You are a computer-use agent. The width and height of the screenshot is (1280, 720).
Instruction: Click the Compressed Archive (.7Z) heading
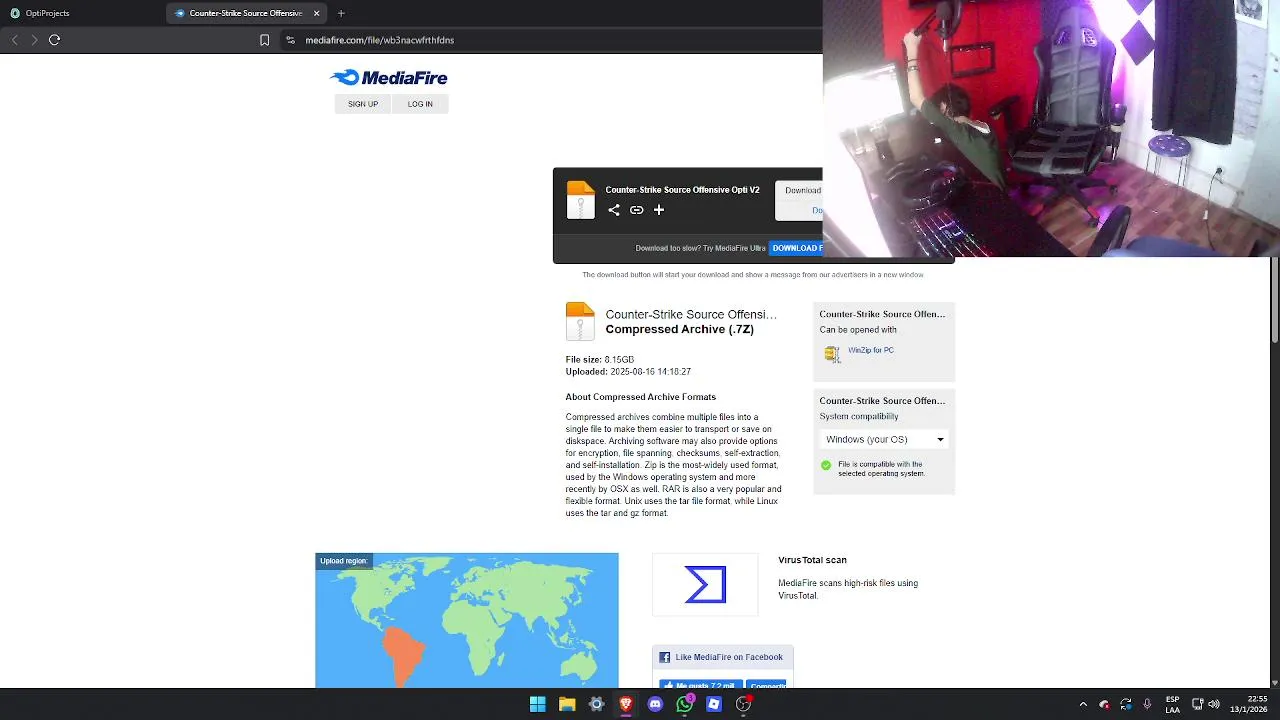pos(680,329)
